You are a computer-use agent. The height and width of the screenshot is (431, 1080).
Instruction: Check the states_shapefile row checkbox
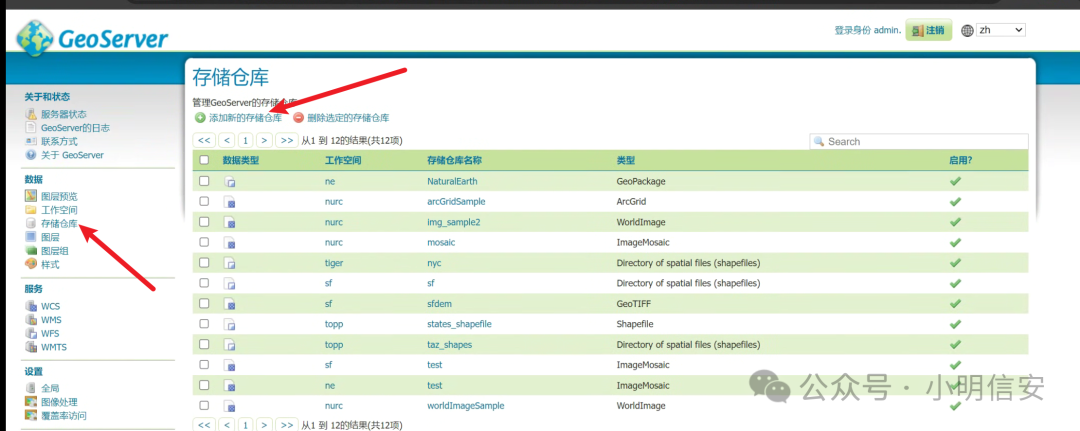(204, 324)
